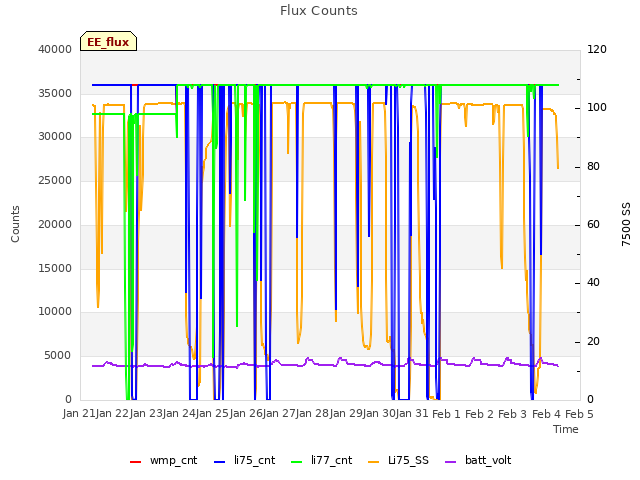The image size is (640, 480).
Task: Click the Jan 25 date tick label
Action: [213, 413]
